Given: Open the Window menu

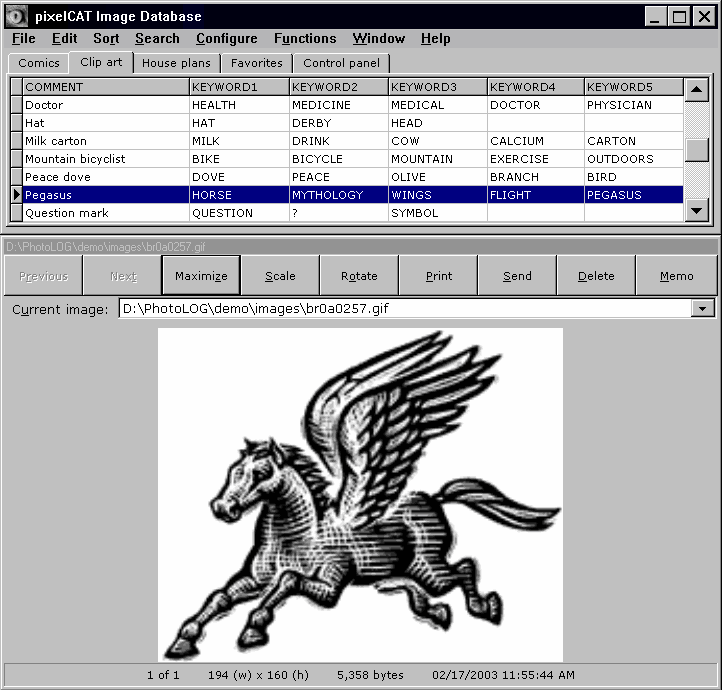Looking at the screenshot, I should point(378,39).
